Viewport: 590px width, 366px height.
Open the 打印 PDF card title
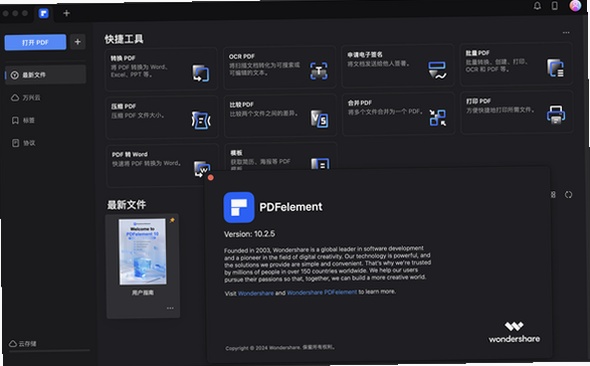(478, 101)
